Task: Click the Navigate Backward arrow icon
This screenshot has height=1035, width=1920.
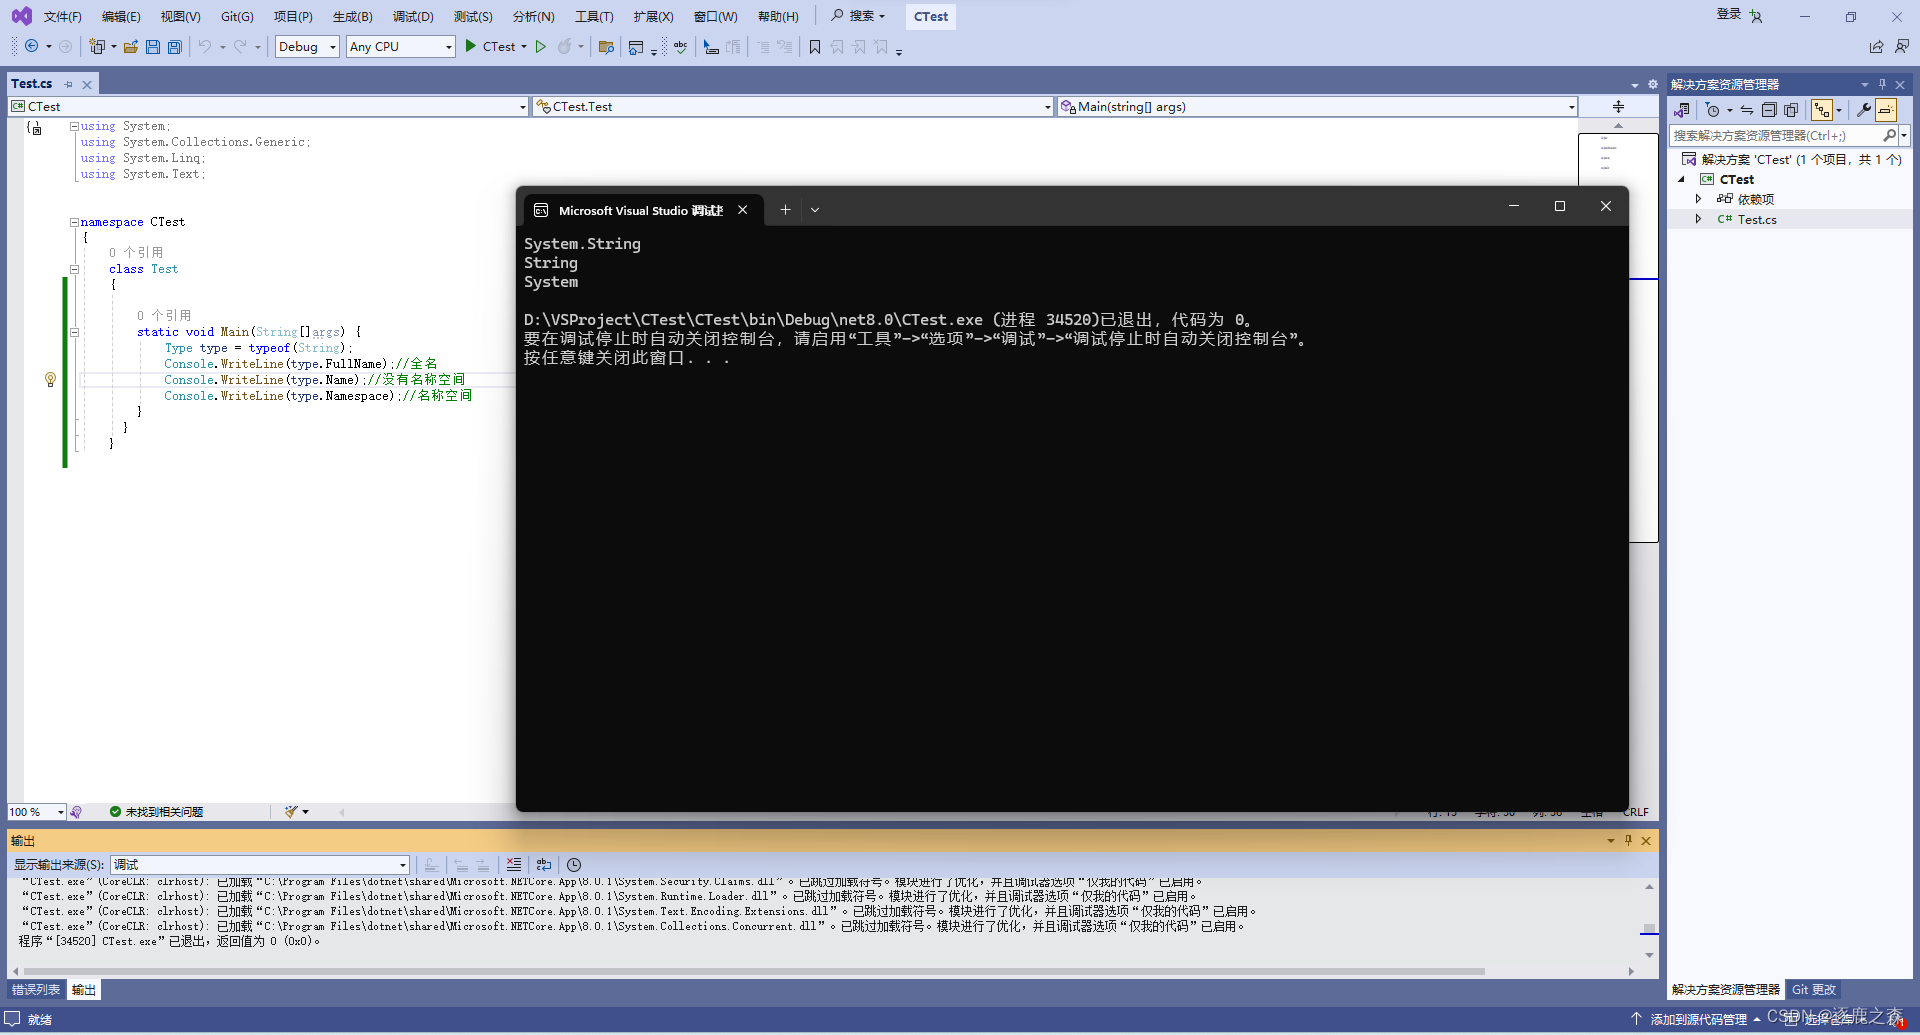Action: (x=32, y=46)
